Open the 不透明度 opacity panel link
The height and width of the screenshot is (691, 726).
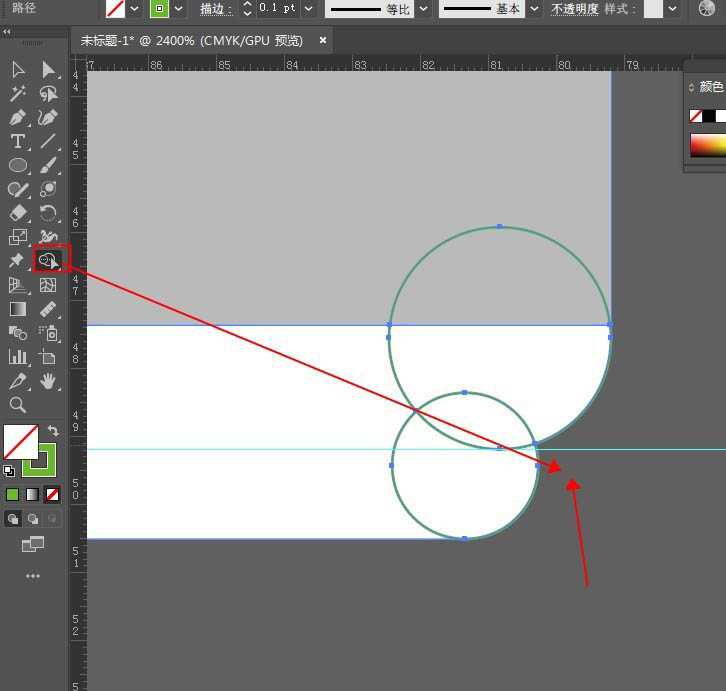coord(575,9)
